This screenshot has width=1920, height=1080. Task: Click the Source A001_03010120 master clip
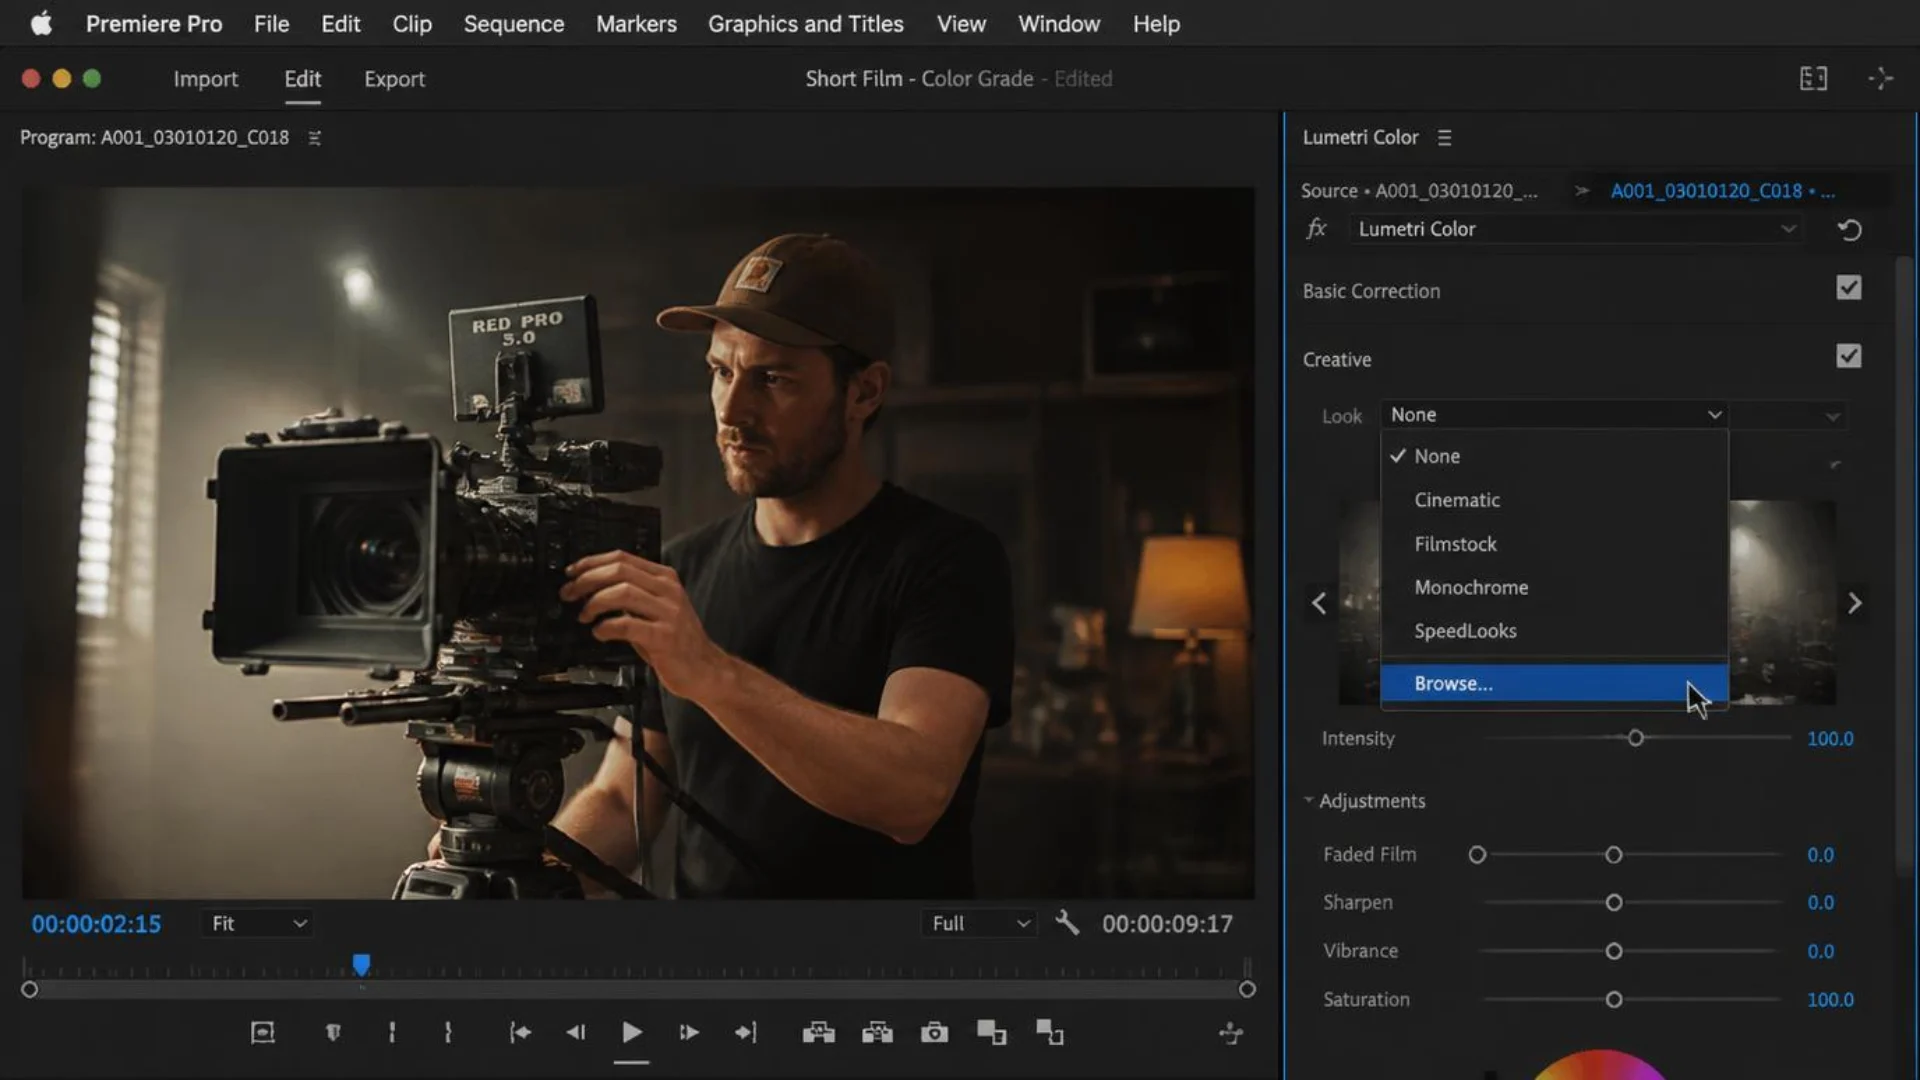[x=1419, y=190]
